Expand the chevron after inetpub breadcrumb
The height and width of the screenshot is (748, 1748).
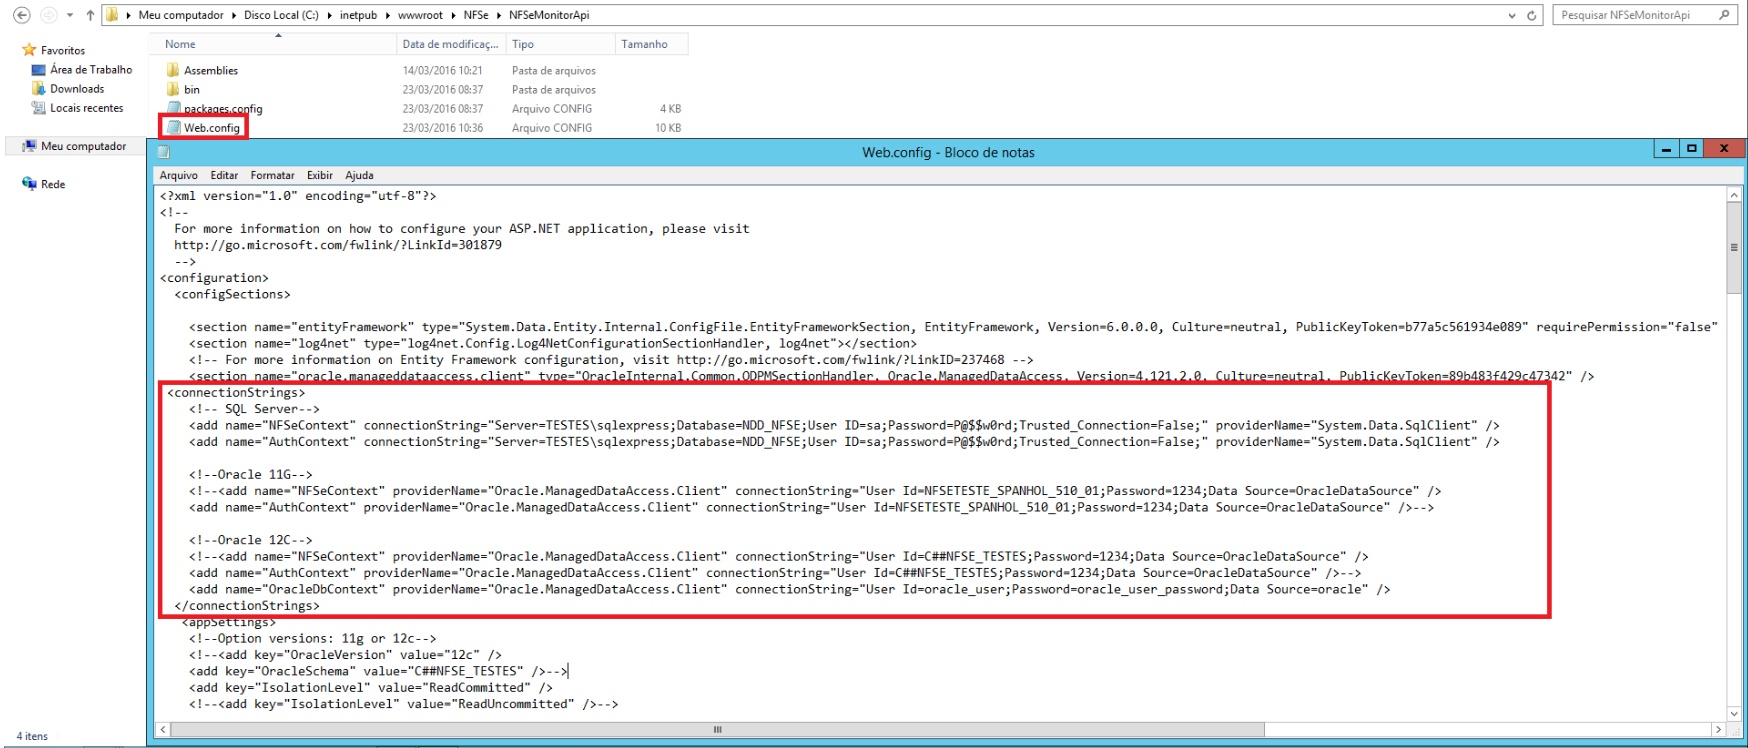[x=387, y=15]
